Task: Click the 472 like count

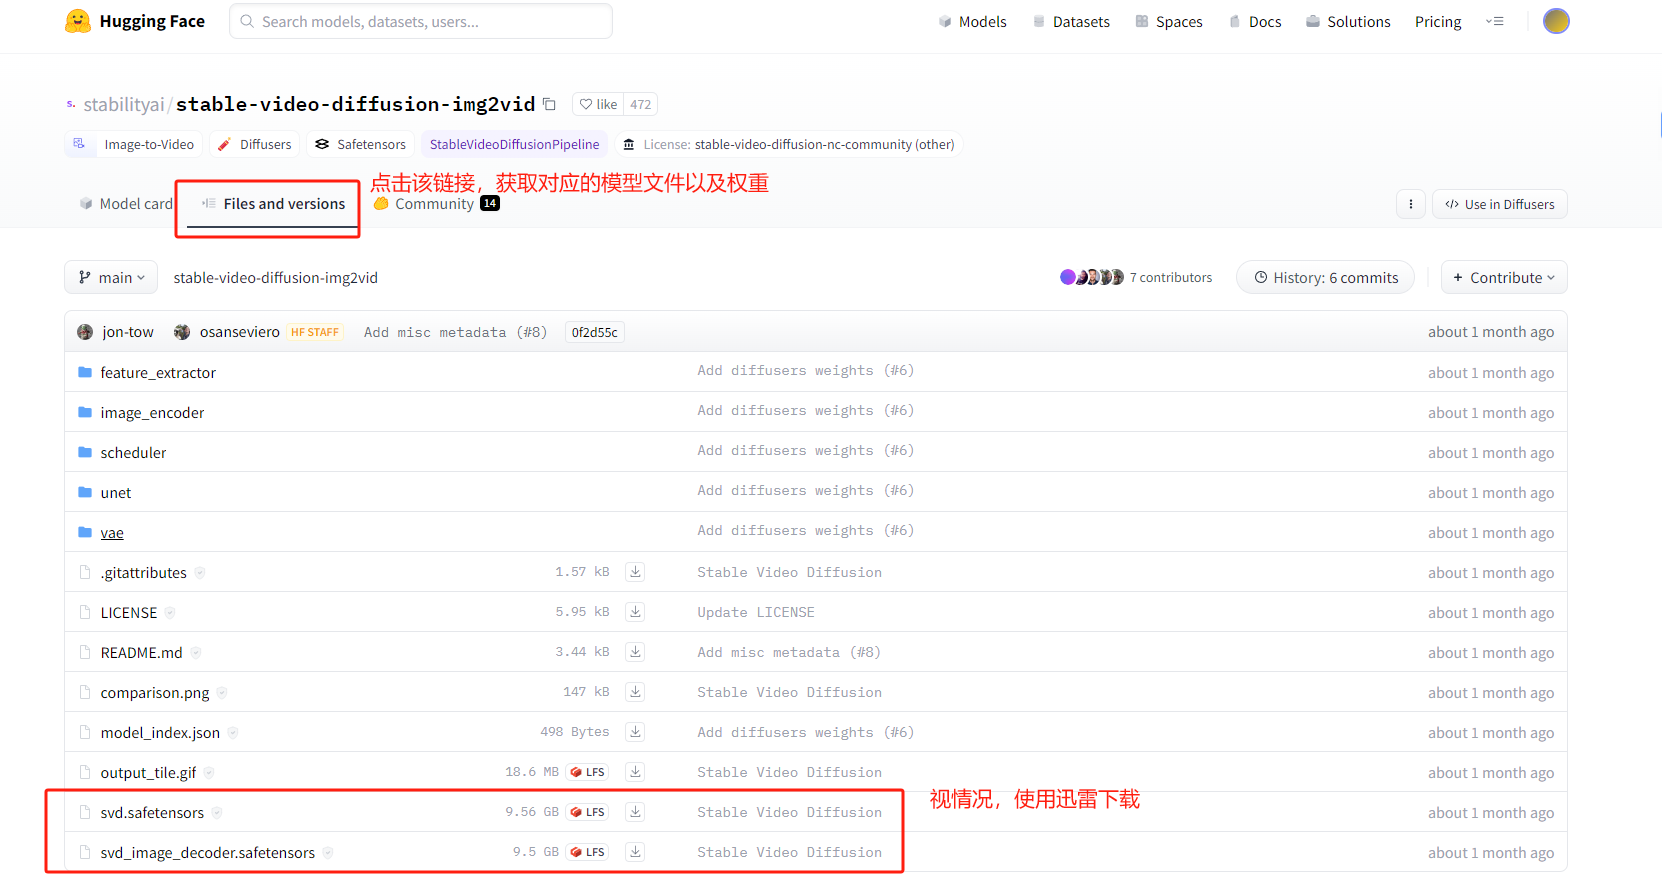Action: click(x=640, y=104)
